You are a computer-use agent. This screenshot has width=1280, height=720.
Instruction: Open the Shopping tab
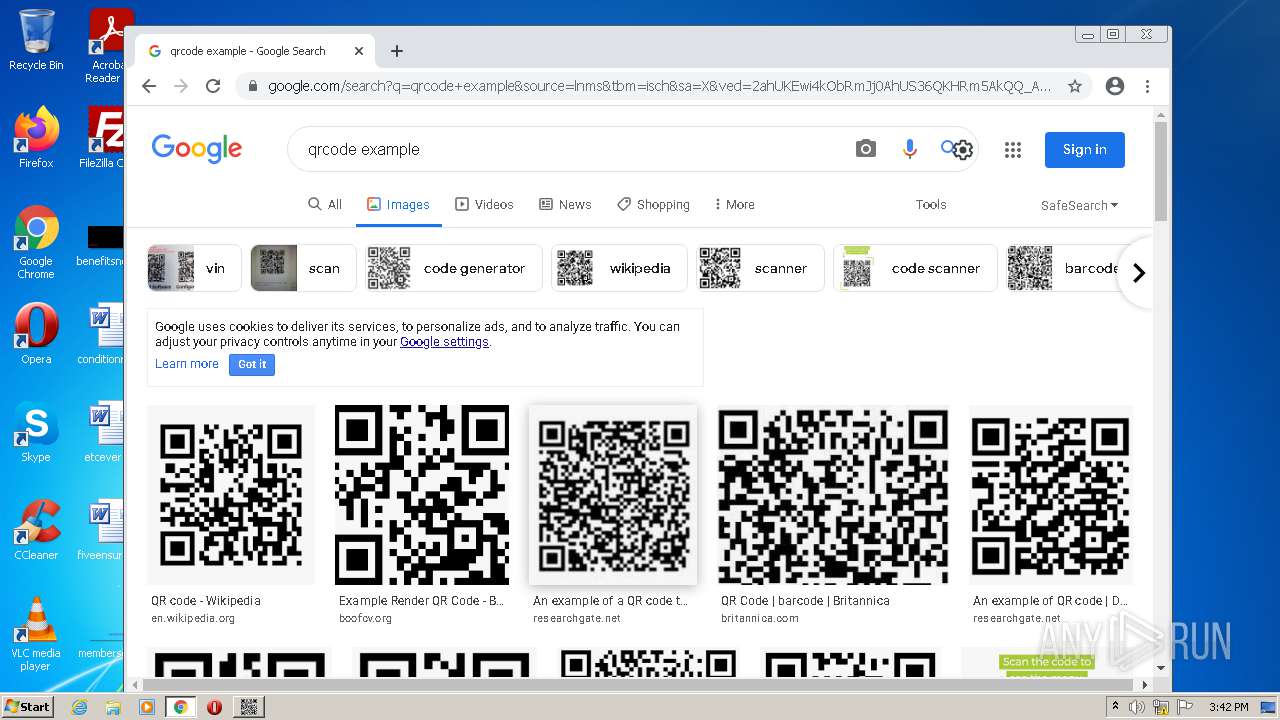653,204
